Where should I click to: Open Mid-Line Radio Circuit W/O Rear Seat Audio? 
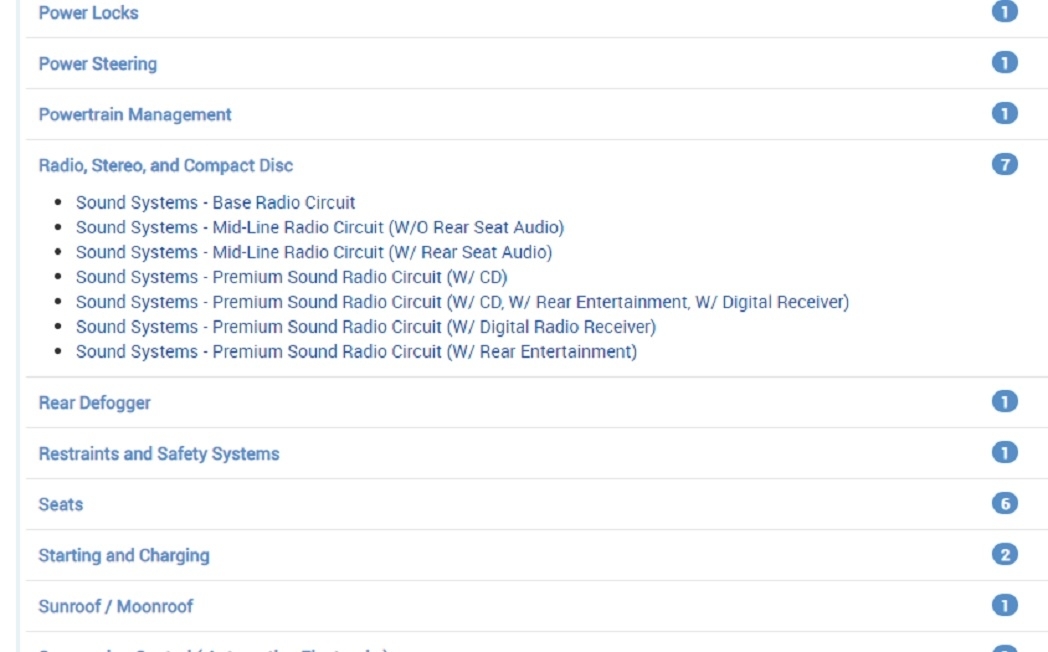coord(319,228)
